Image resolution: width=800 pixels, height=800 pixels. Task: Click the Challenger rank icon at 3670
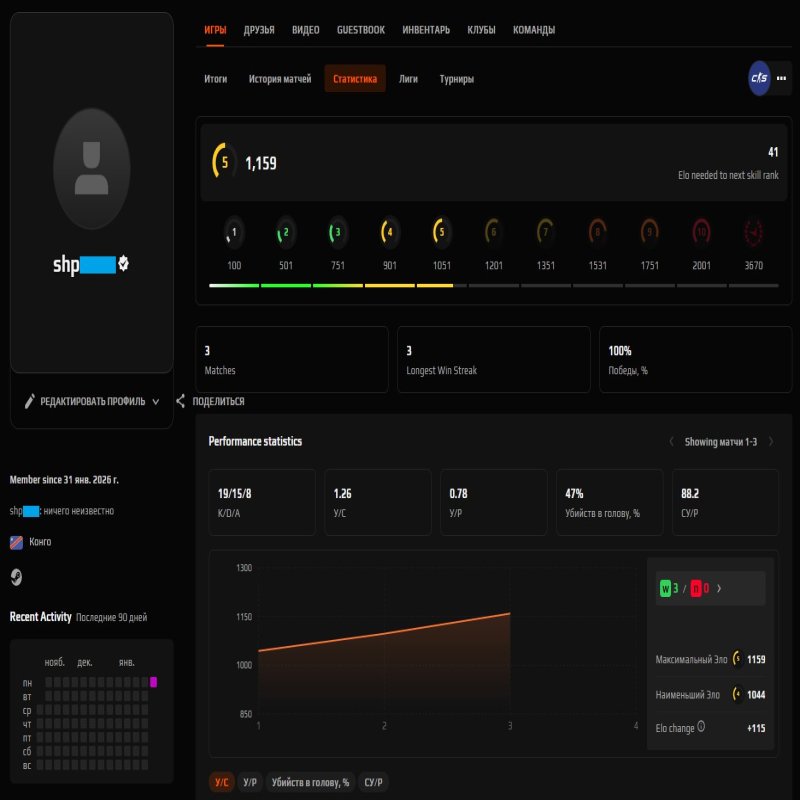pyautogui.click(x=753, y=233)
